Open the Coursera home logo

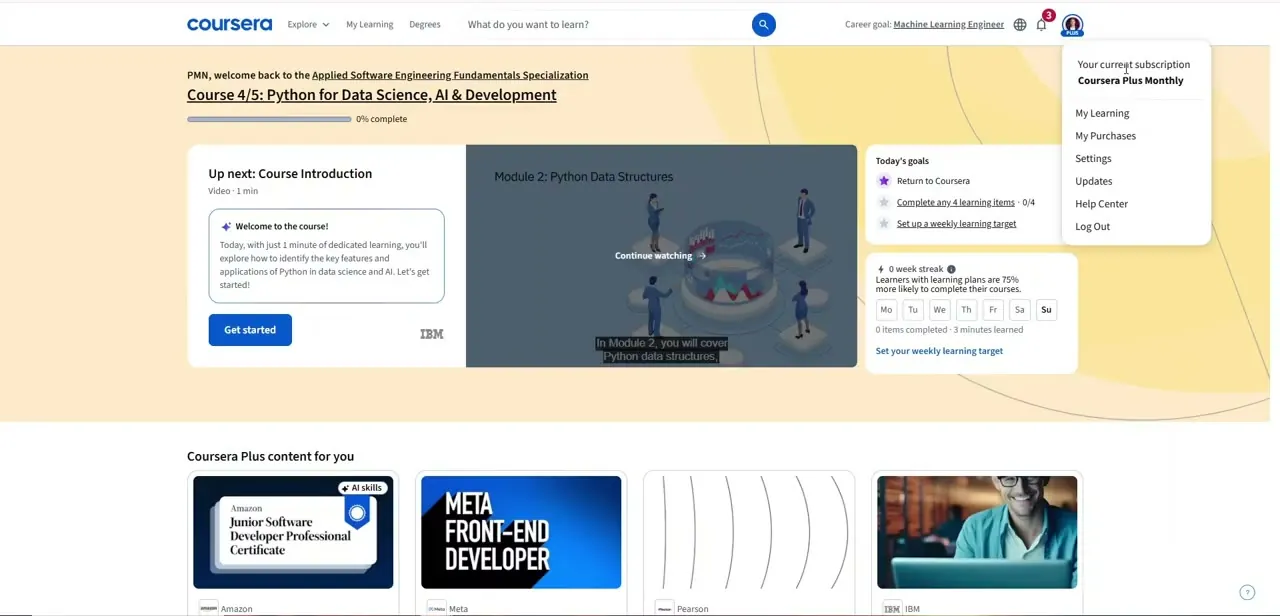[229, 24]
